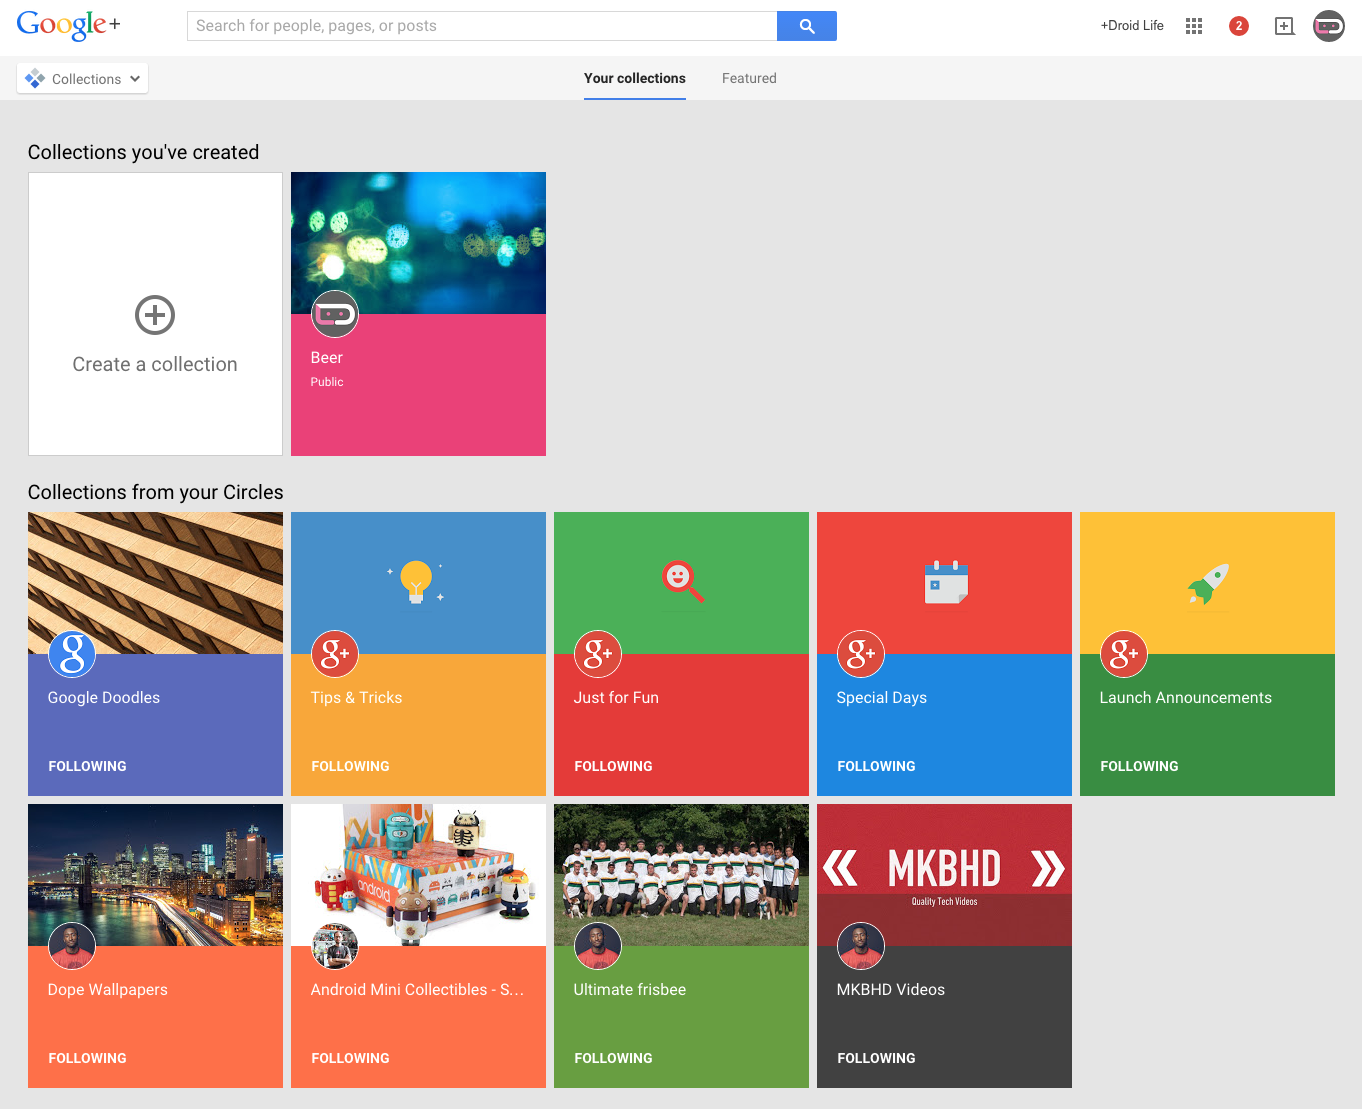
Task: Toggle FOLLOWING on MKBHD Videos
Action: 876,1058
